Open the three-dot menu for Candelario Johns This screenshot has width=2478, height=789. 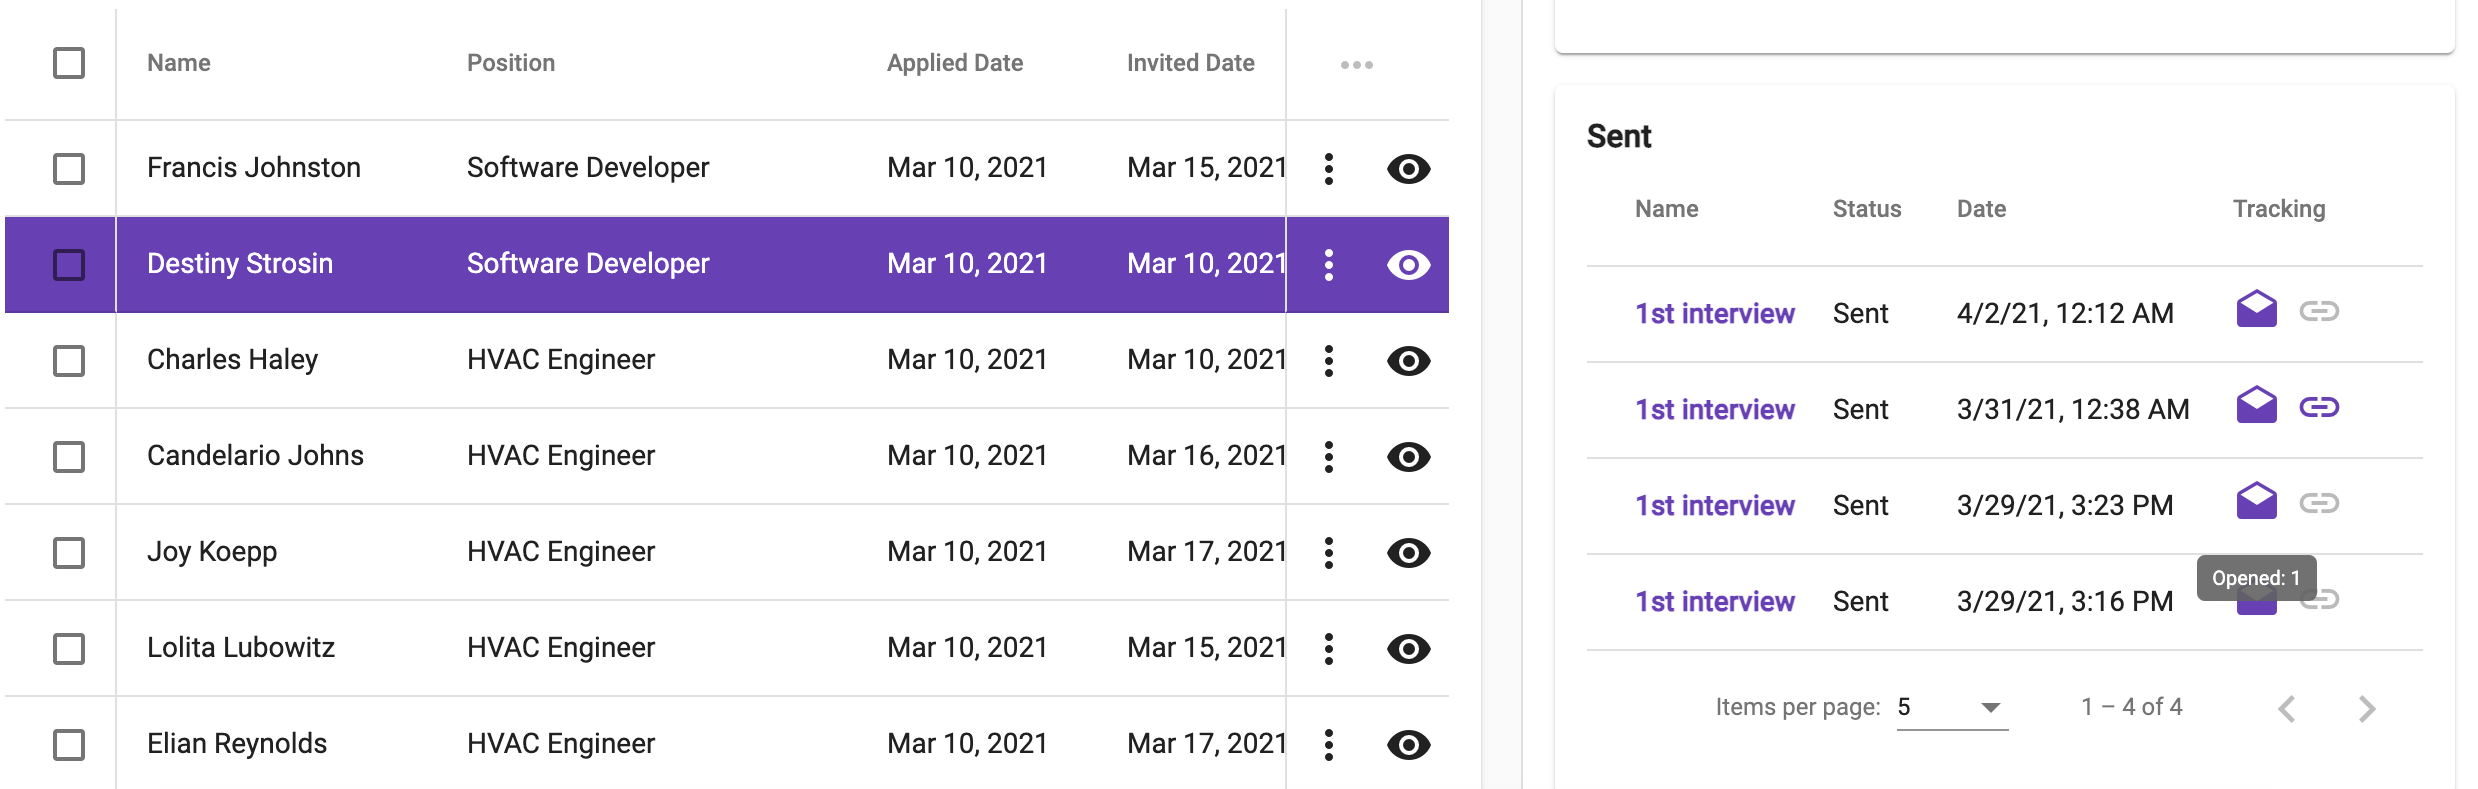pyautogui.click(x=1328, y=457)
